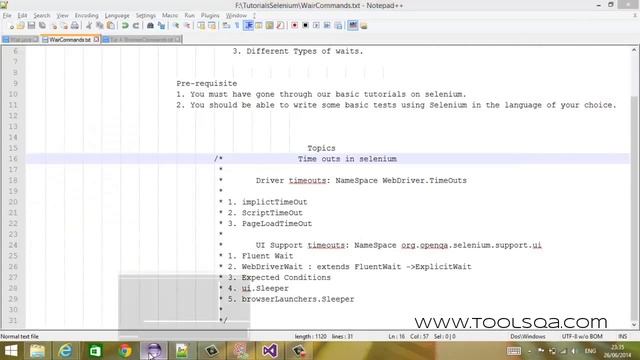Click the Redo toolbar icon
Image resolution: width=640 pixels, height=360 pixels.
click(x=136, y=26)
